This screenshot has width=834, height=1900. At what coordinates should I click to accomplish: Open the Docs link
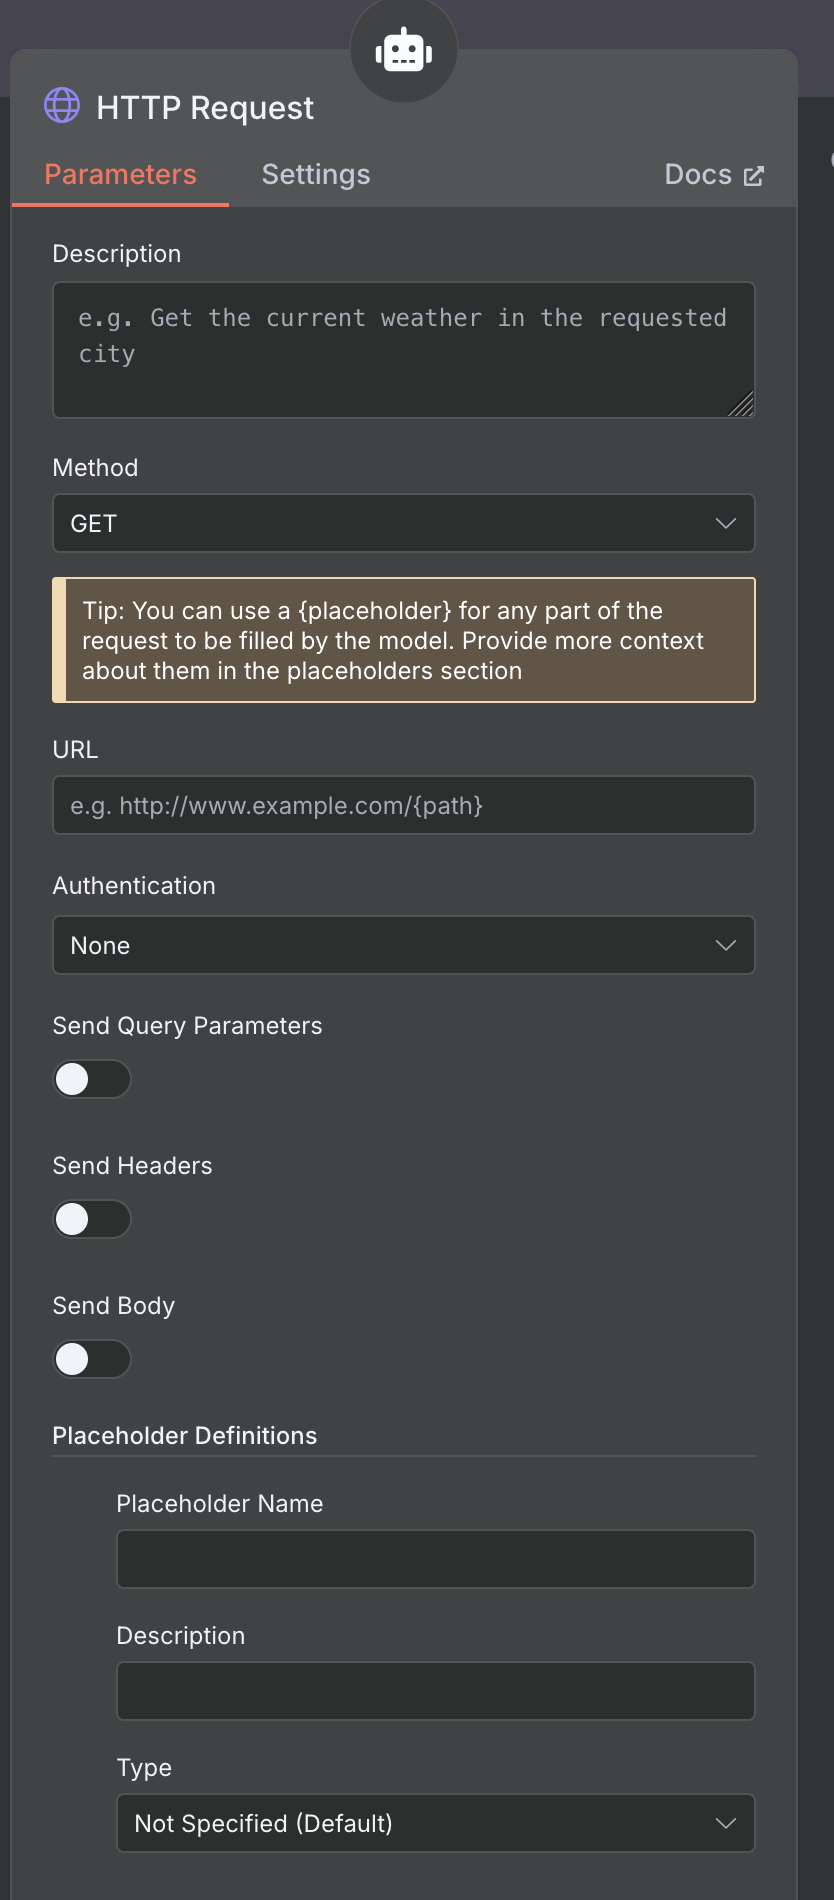(x=699, y=175)
